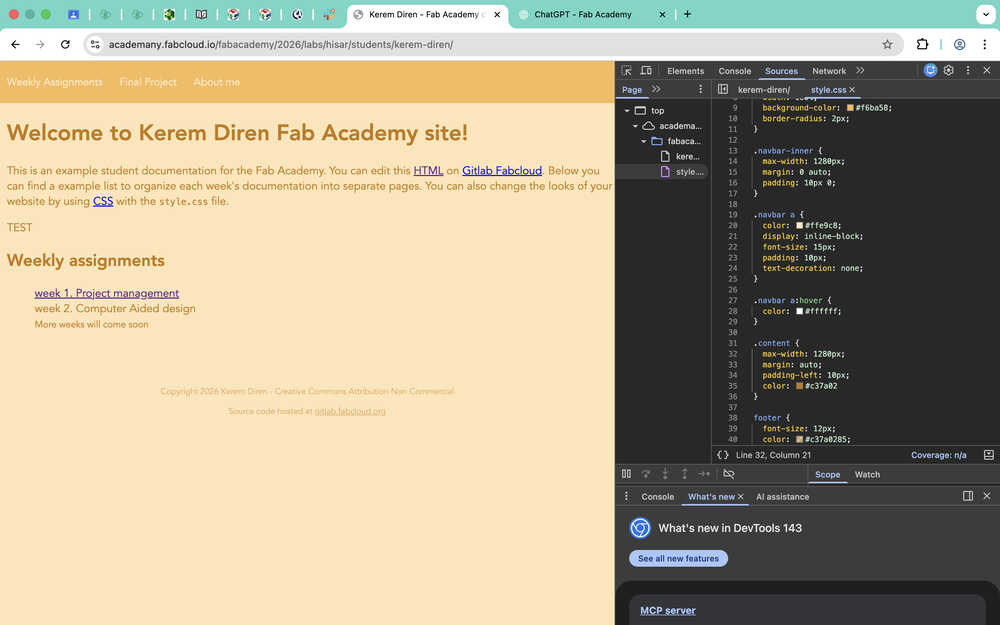Image resolution: width=1000 pixels, height=625 pixels.
Task: Click See all new features button
Action: click(678, 558)
